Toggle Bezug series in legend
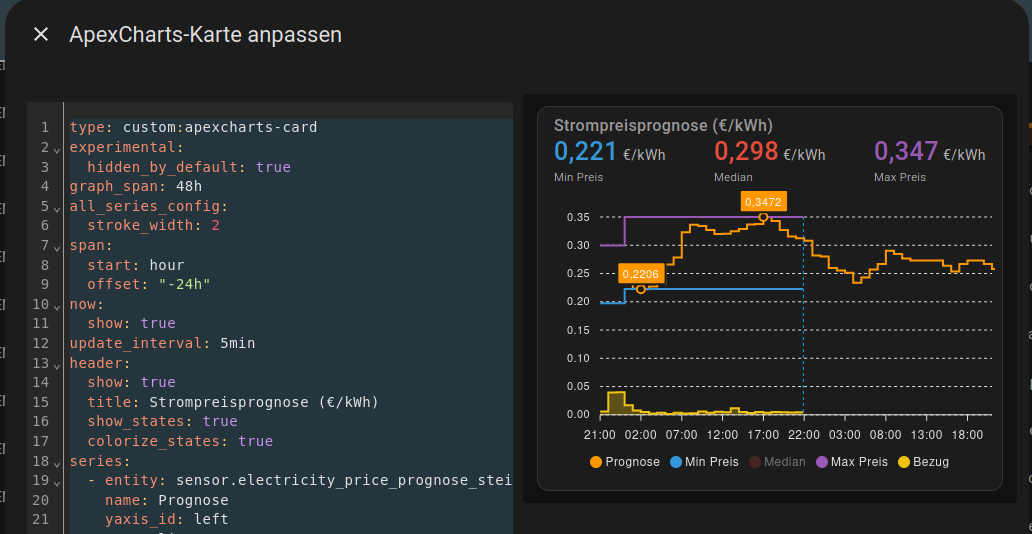 pos(923,462)
